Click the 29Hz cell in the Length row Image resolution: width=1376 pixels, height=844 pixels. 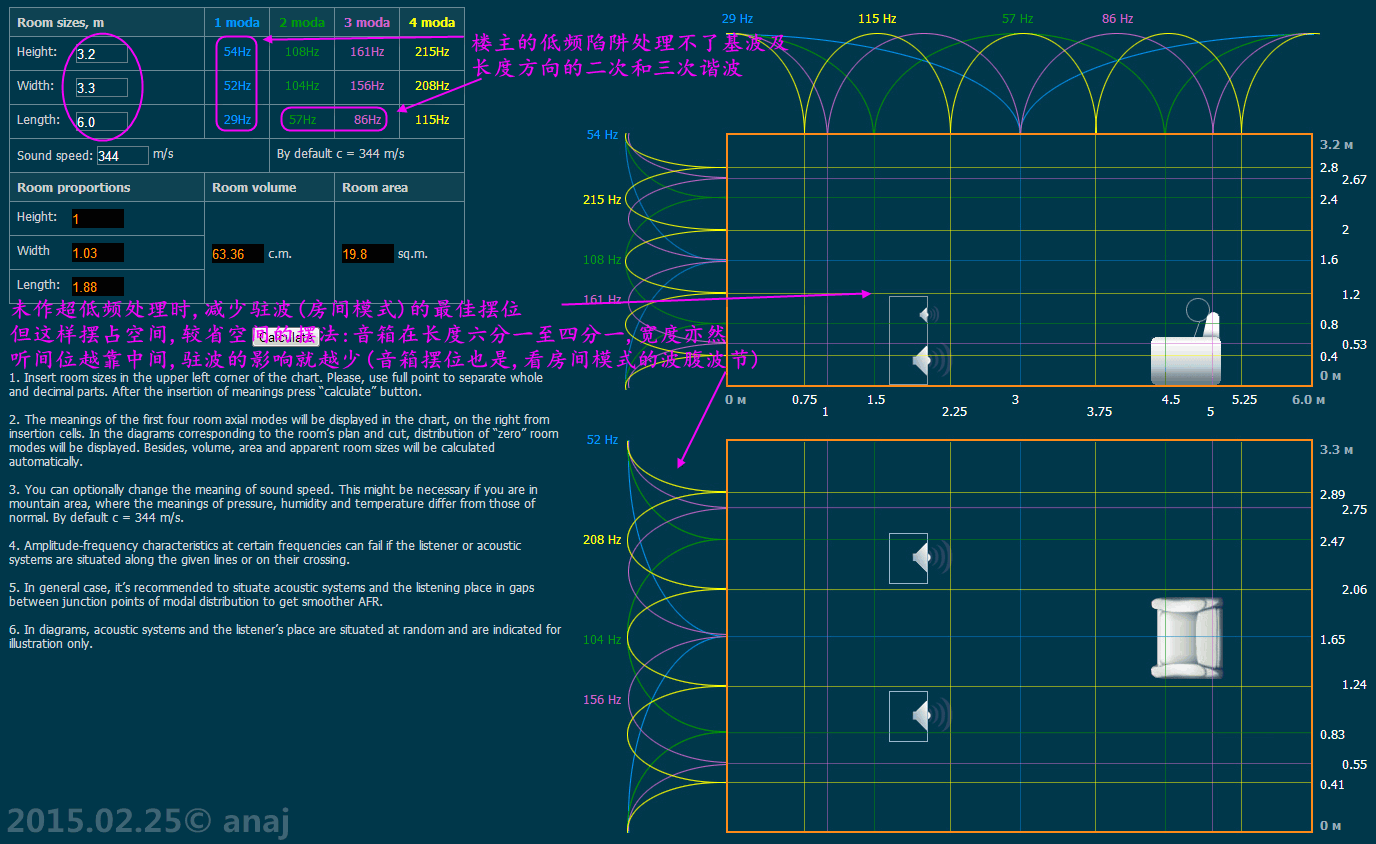click(x=237, y=120)
